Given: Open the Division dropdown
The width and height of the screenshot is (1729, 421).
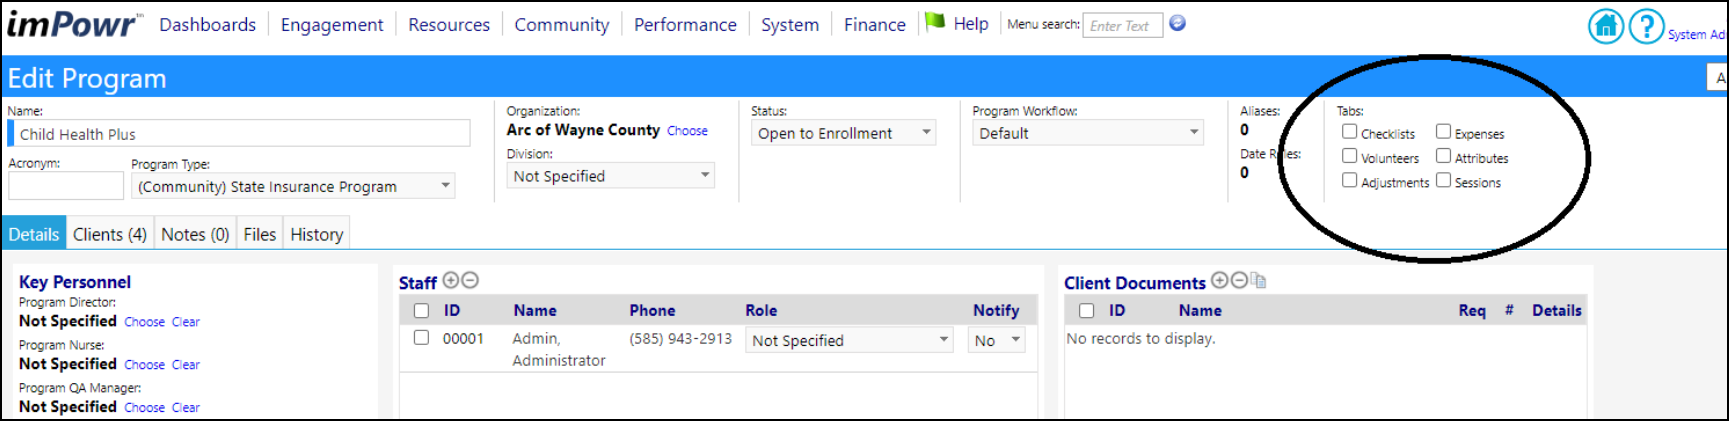Looking at the screenshot, I should (610, 176).
